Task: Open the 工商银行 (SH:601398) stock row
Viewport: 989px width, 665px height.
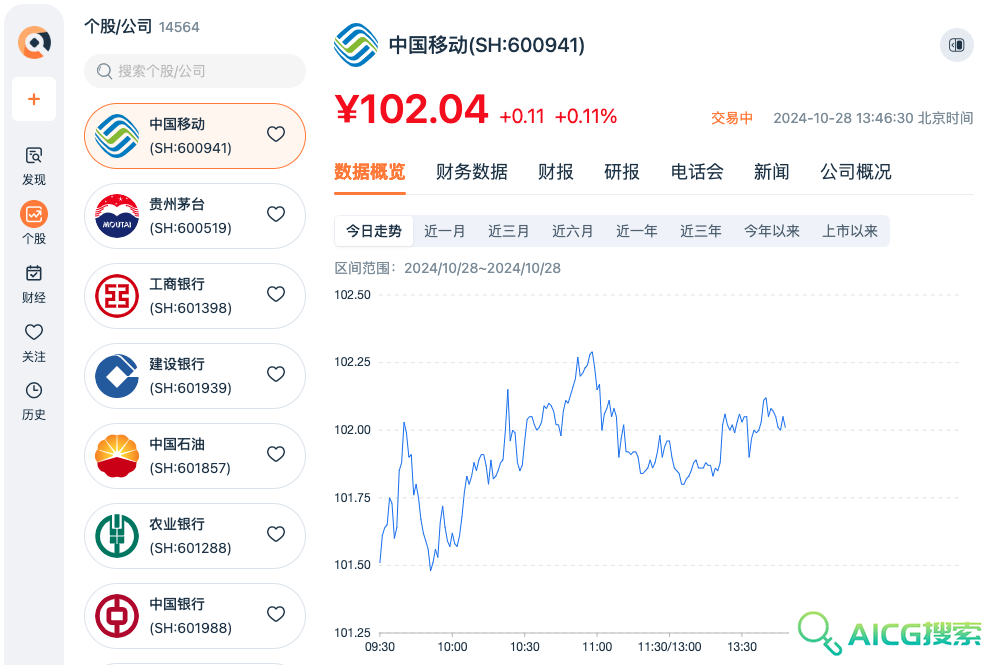Action: [x=195, y=296]
